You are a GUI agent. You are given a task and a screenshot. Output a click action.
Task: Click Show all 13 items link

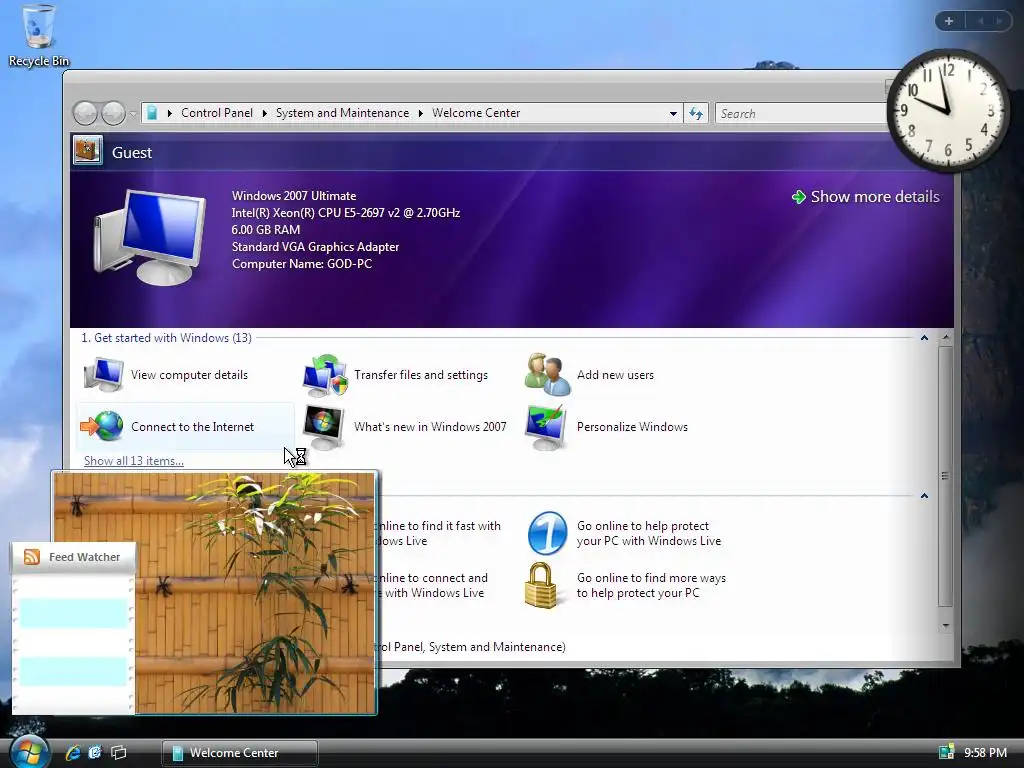[134, 461]
